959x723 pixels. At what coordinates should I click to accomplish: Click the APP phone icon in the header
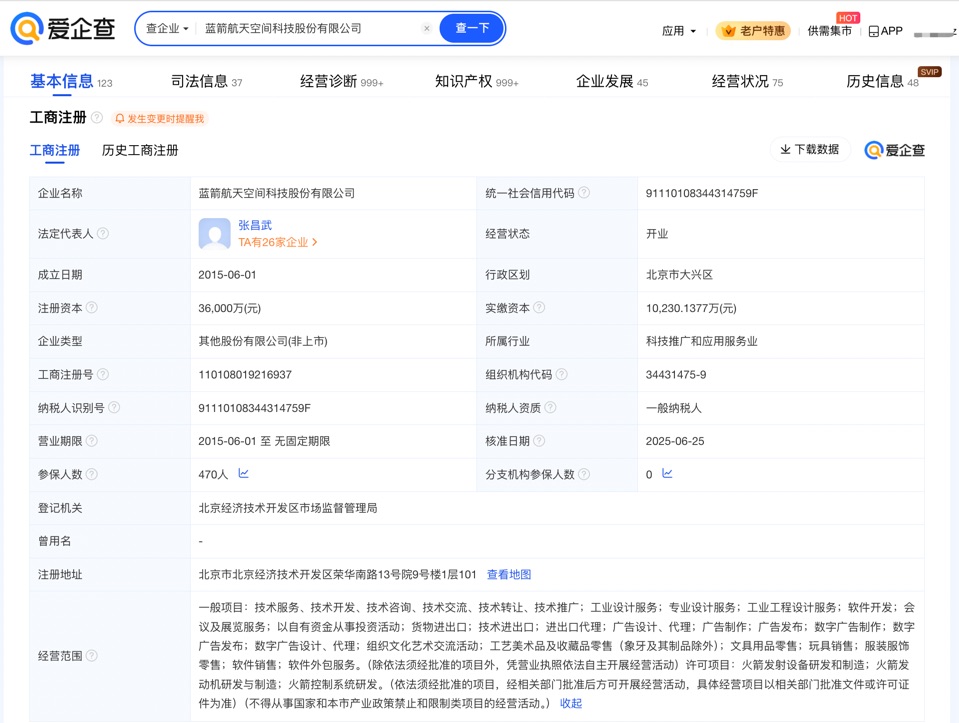click(x=873, y=31)
